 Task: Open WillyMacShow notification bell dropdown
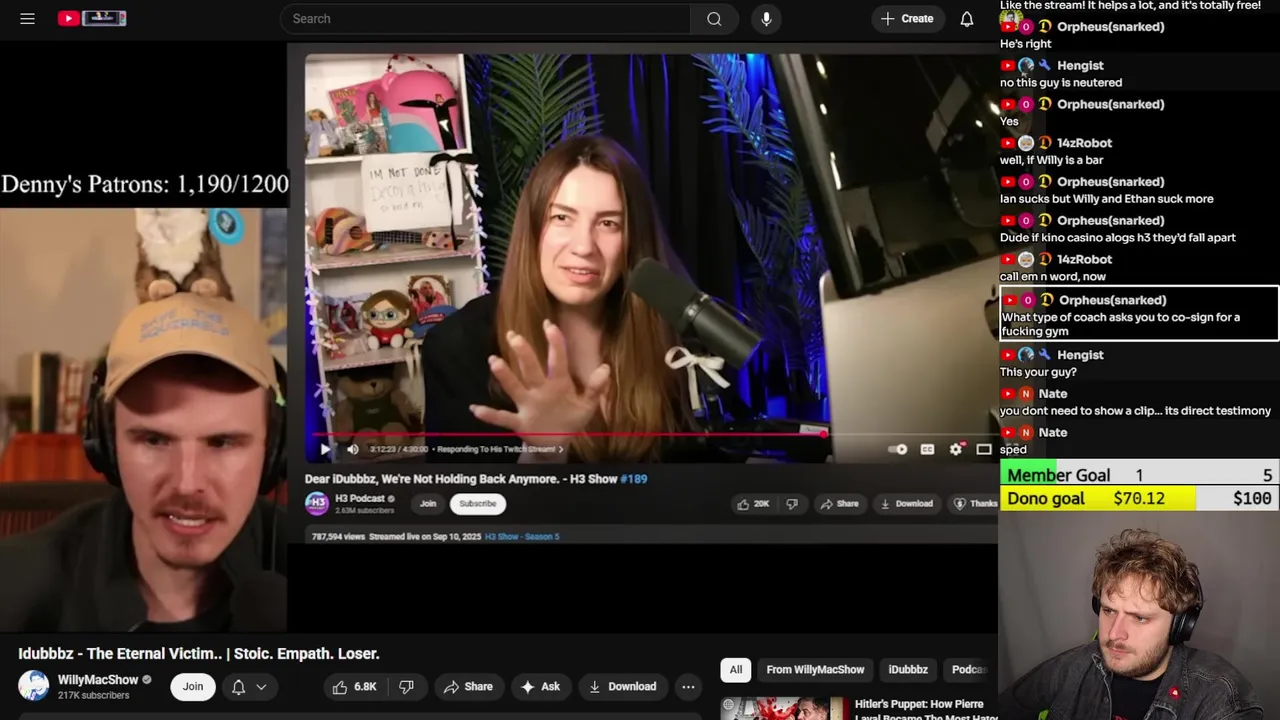click(249, 687)
